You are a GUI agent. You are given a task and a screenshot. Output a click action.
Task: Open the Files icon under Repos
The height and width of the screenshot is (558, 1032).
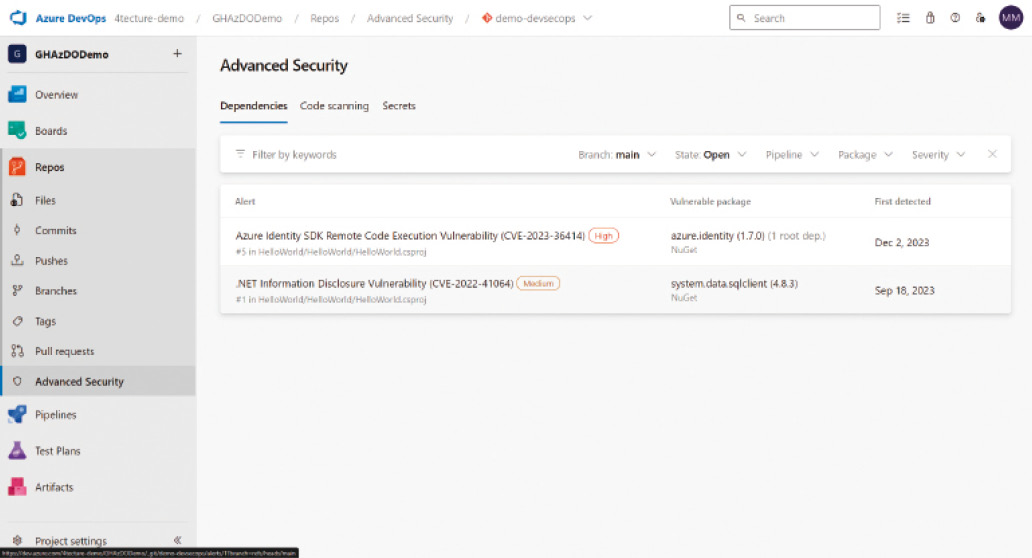point(17,200)
